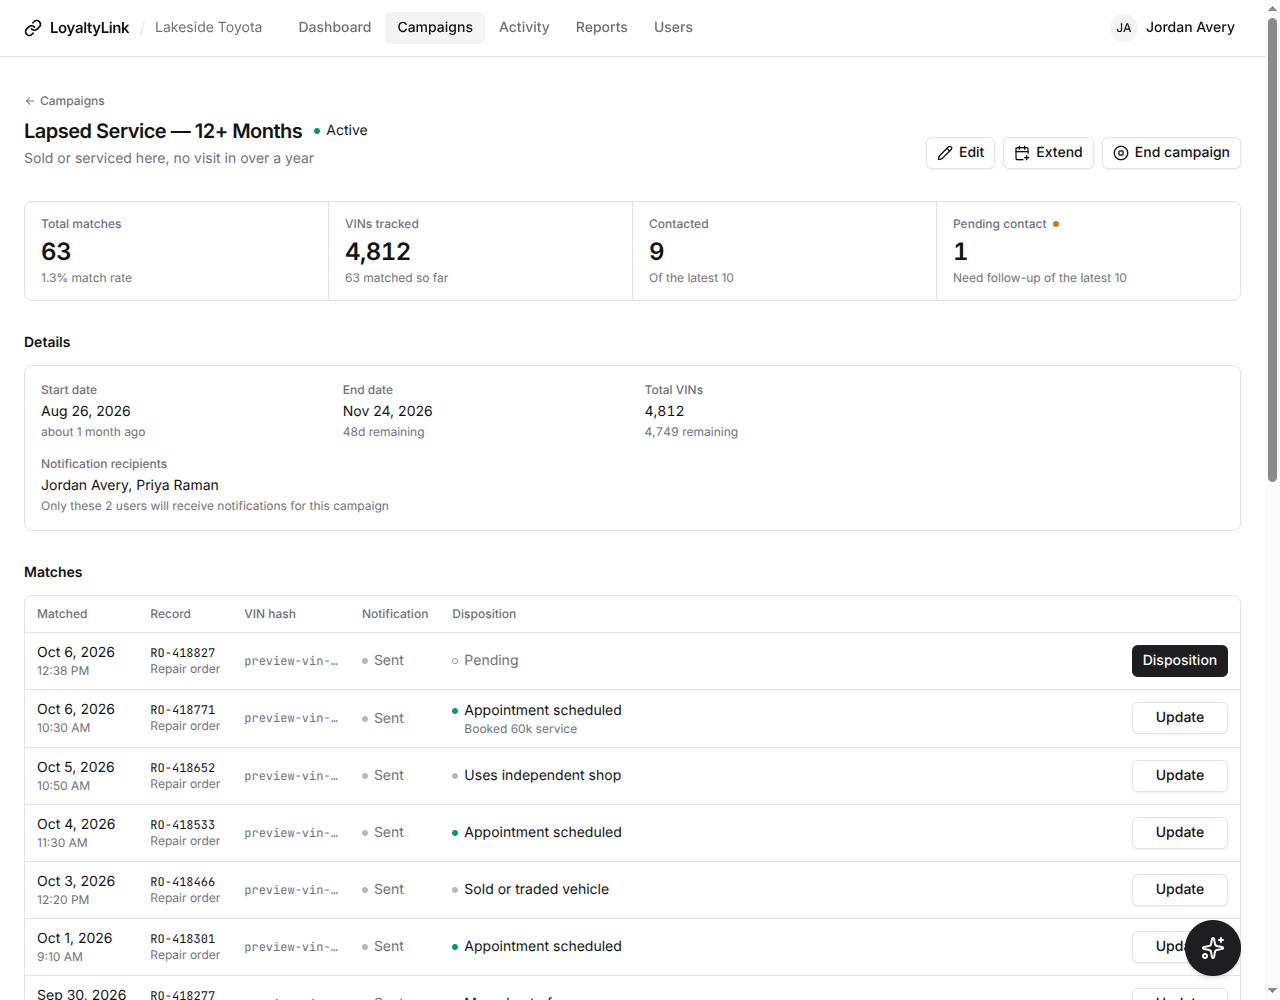
Task: Click the Contacted card value 9
Action: pyautogui.click(x=656, y=252)
